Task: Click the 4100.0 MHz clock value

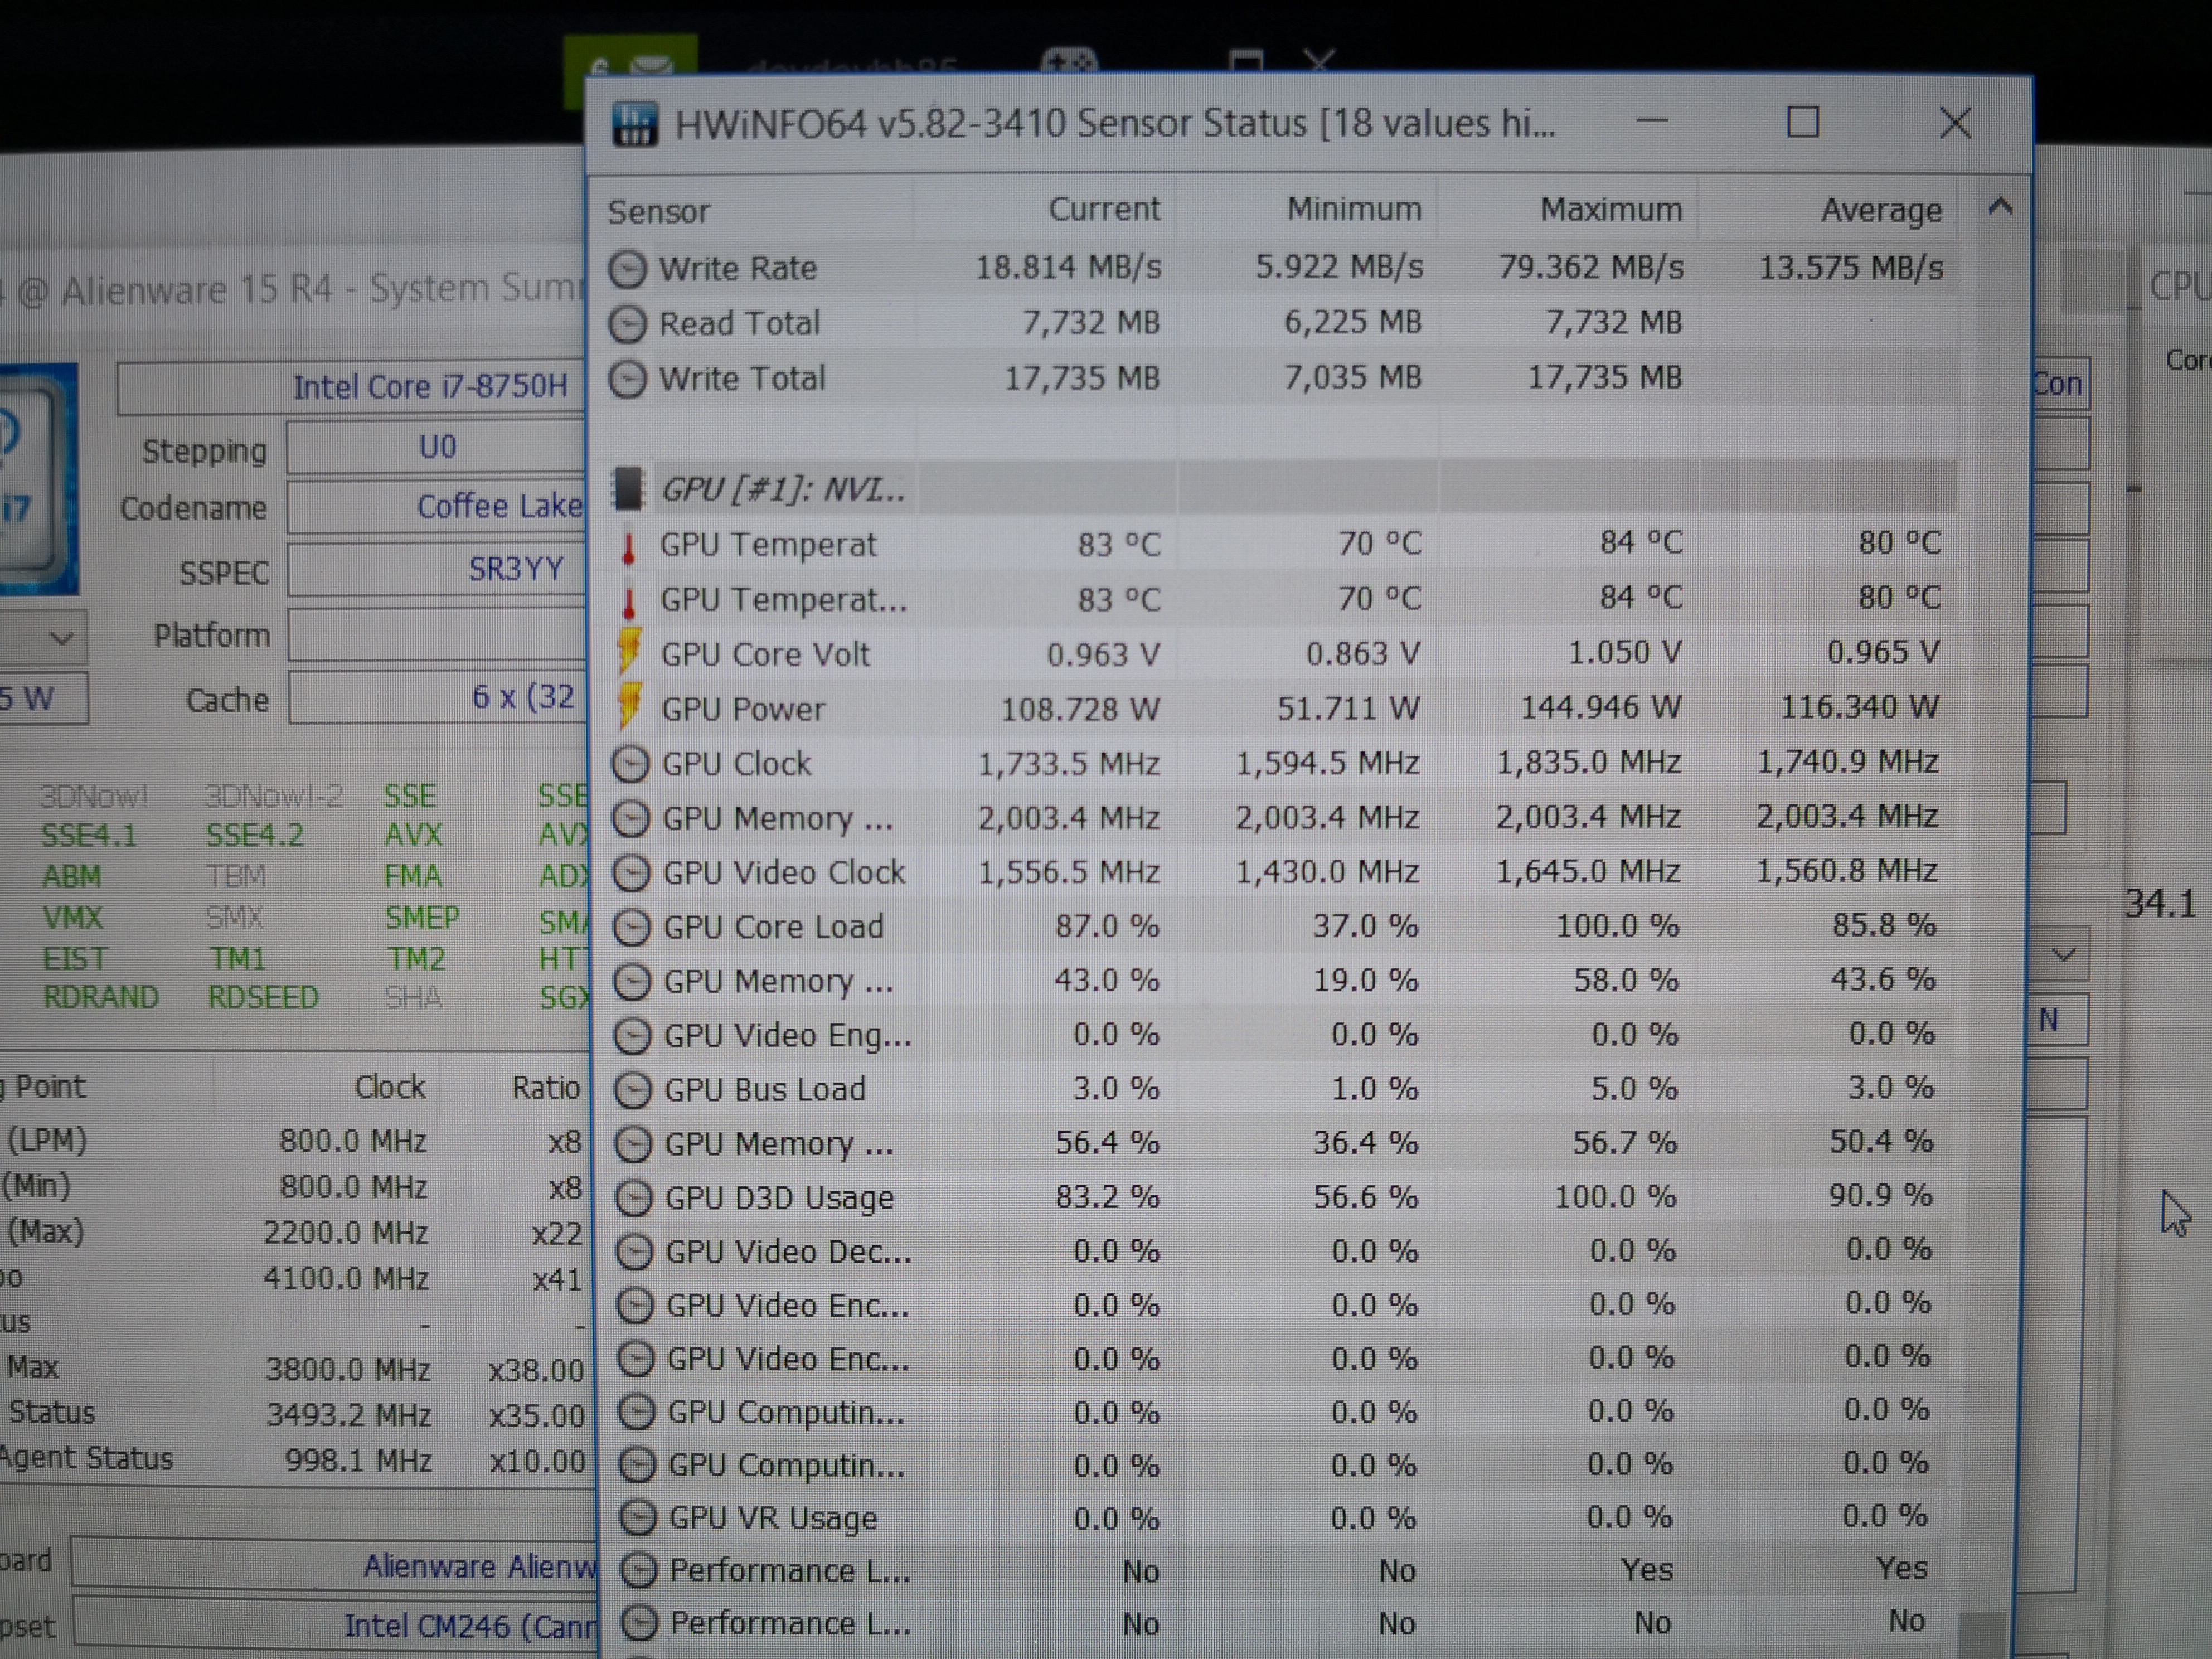Action: [346, 1279]
